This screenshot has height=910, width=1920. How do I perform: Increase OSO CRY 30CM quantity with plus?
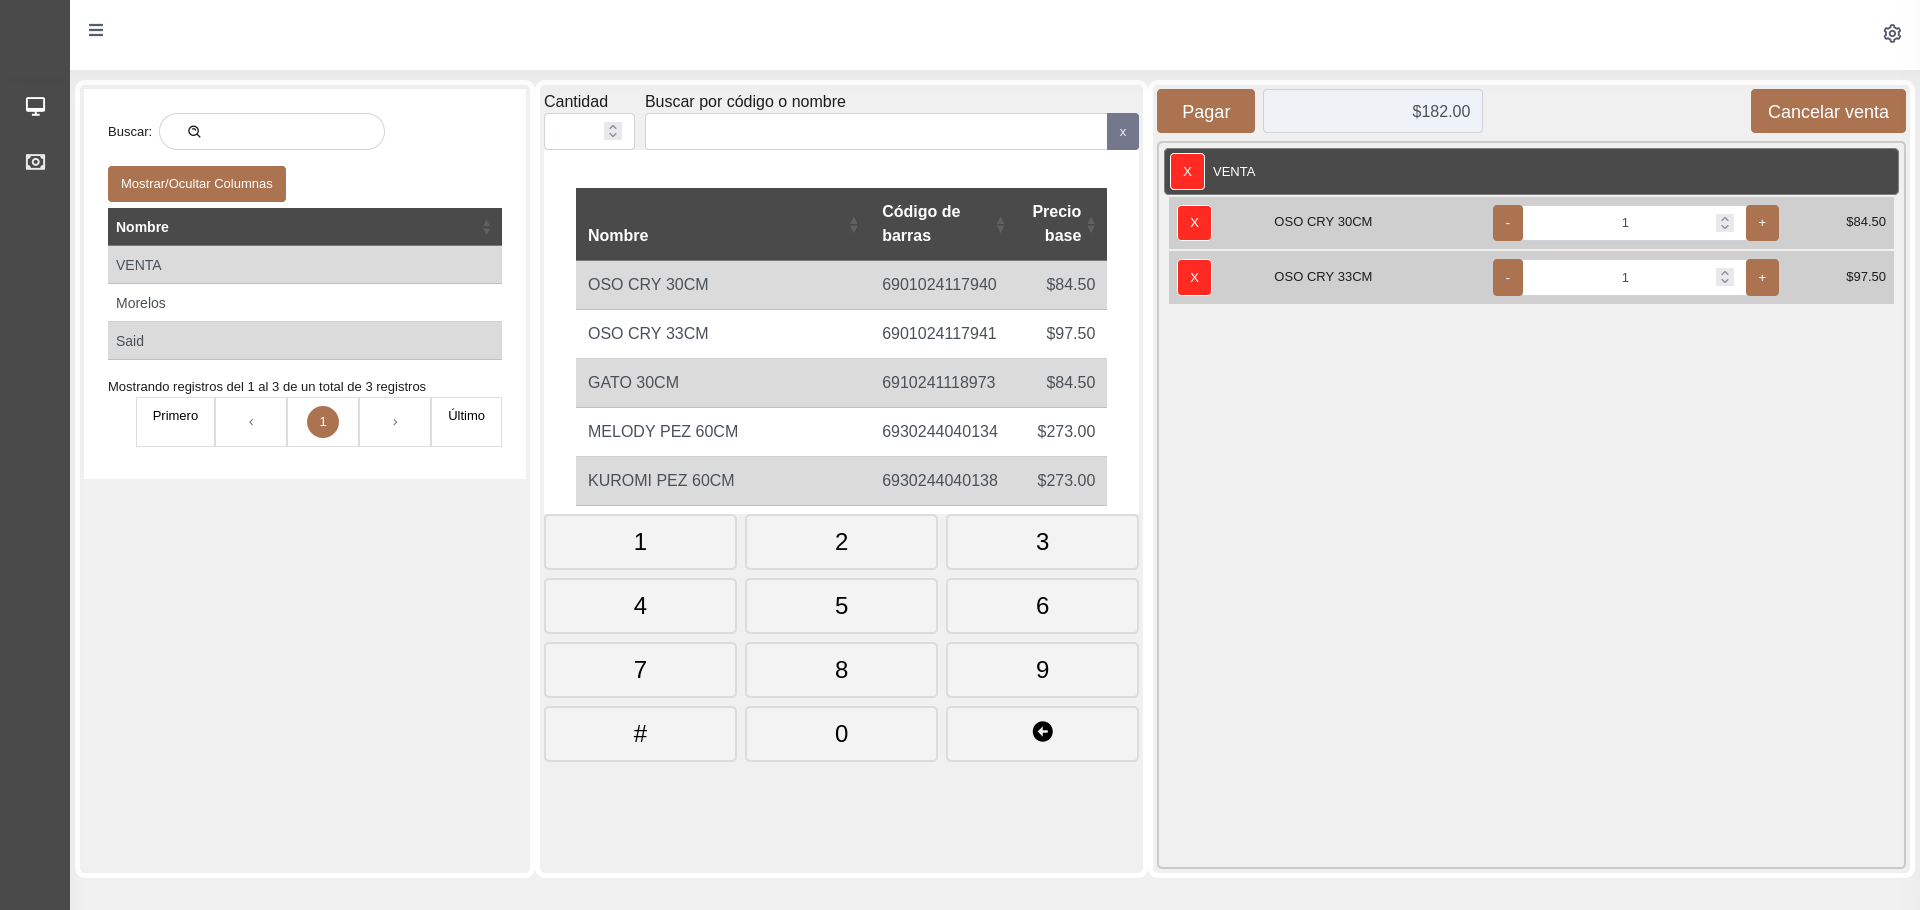(x=1761, y=223)
